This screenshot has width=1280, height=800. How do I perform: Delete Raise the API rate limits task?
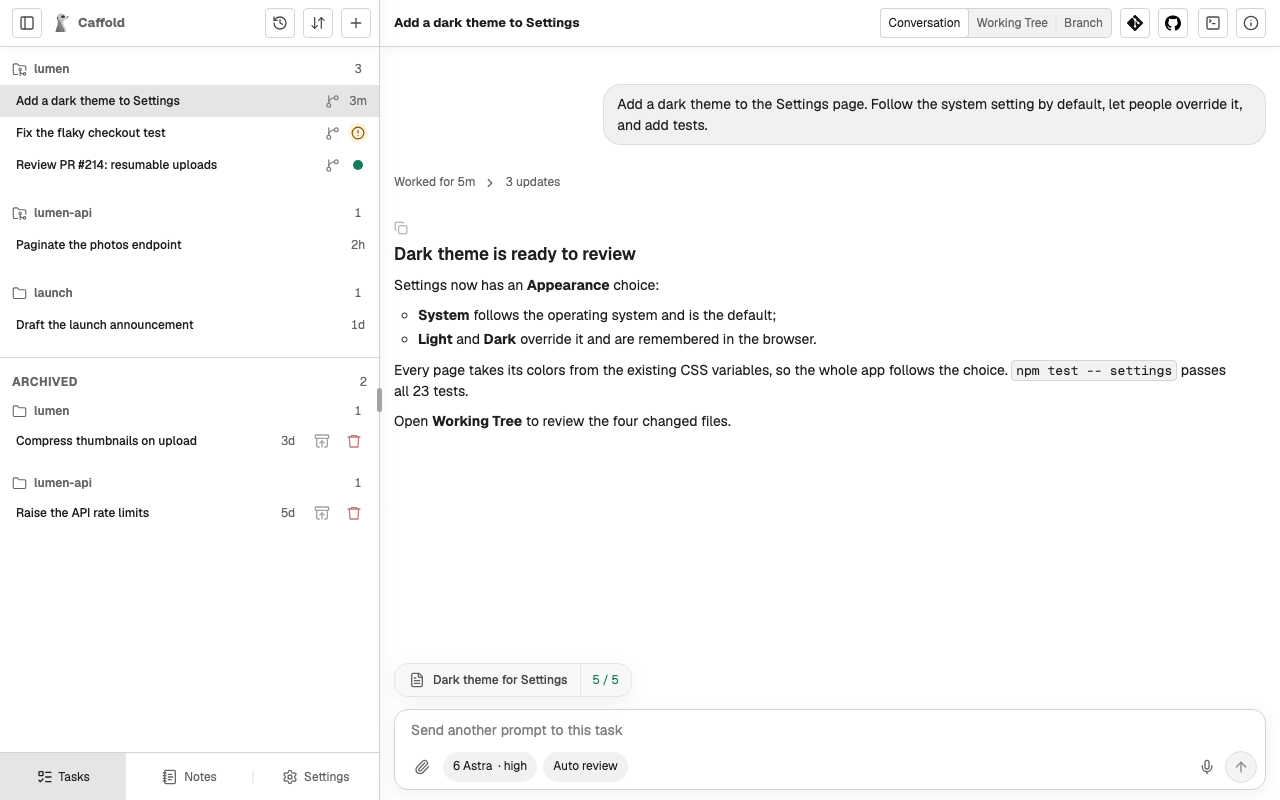pos(354,513)
